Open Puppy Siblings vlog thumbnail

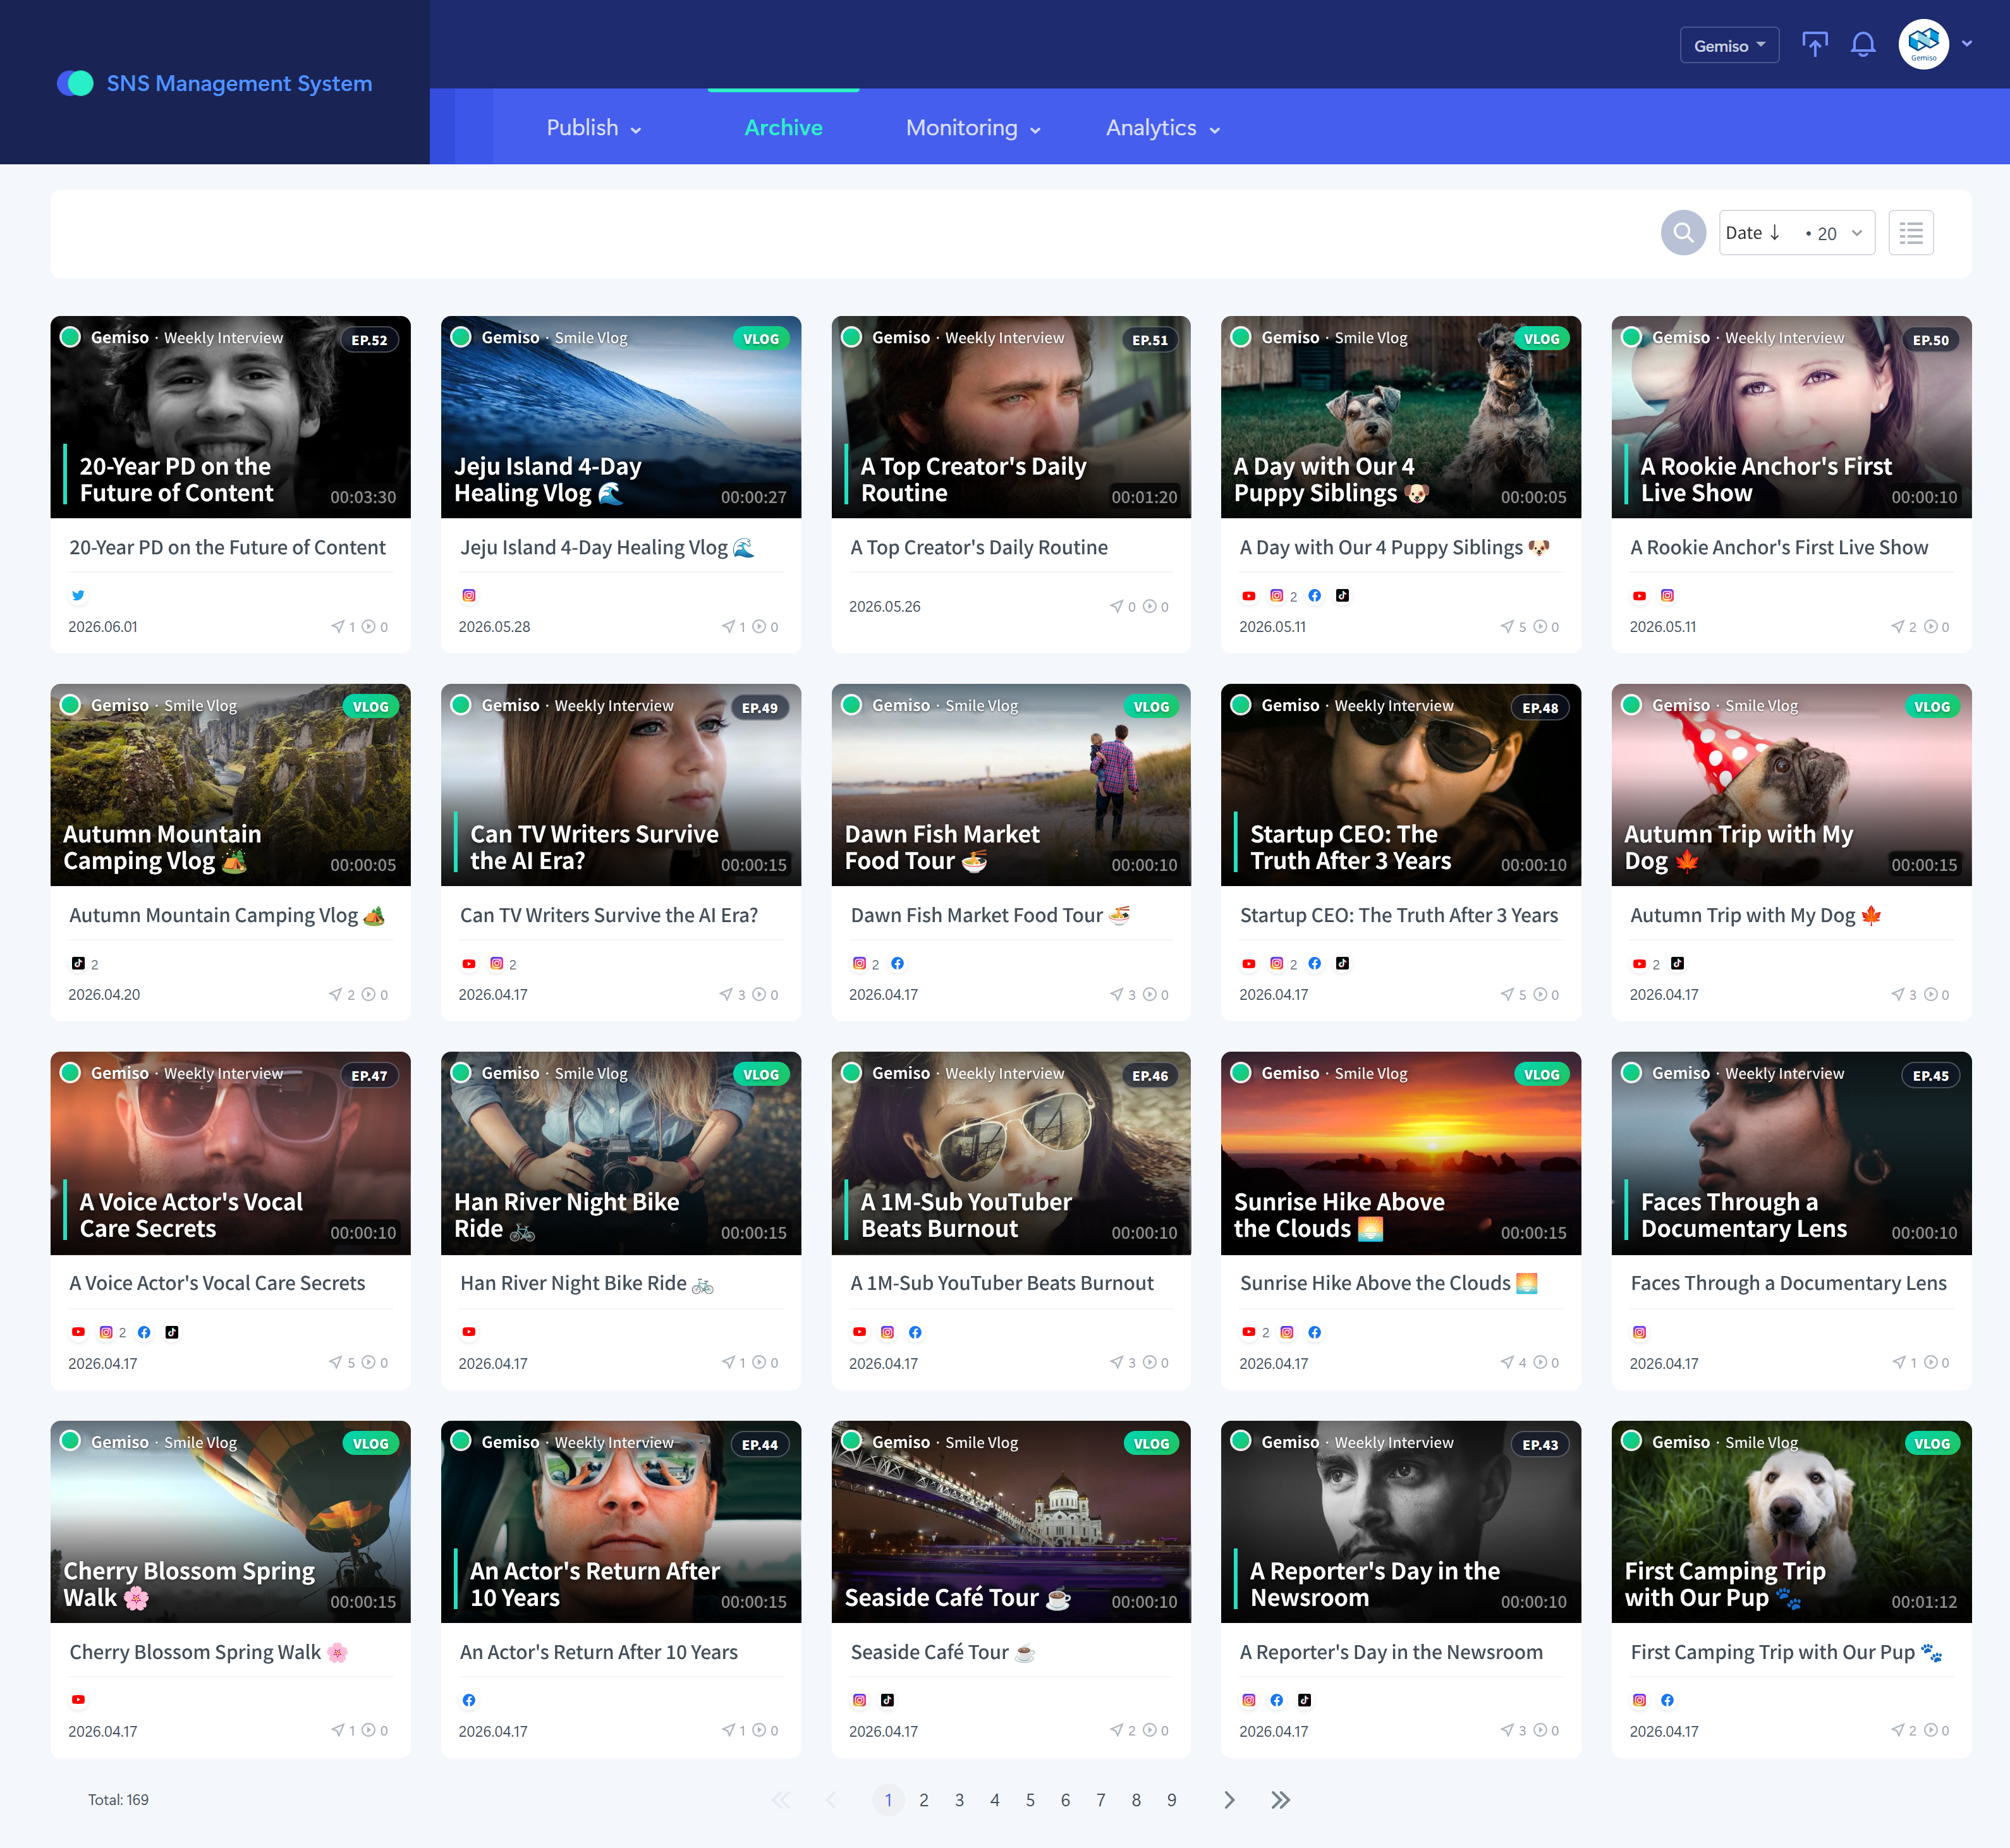[1401, 417]
